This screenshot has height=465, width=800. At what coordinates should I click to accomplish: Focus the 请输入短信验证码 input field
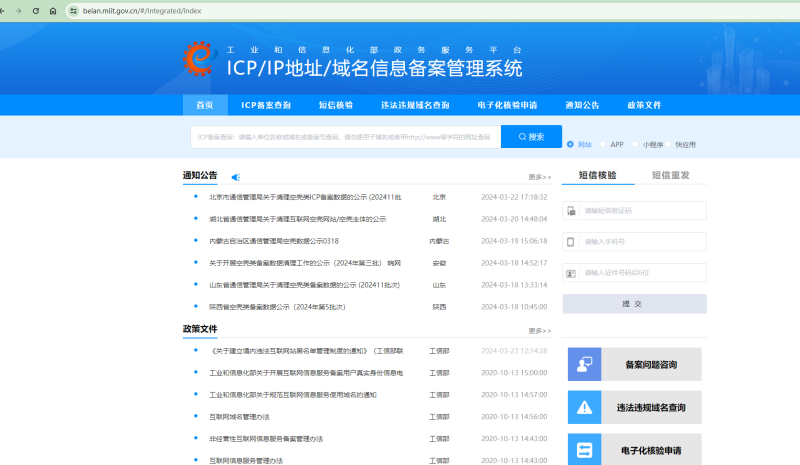pyautogui.click(x=635, y=211)
